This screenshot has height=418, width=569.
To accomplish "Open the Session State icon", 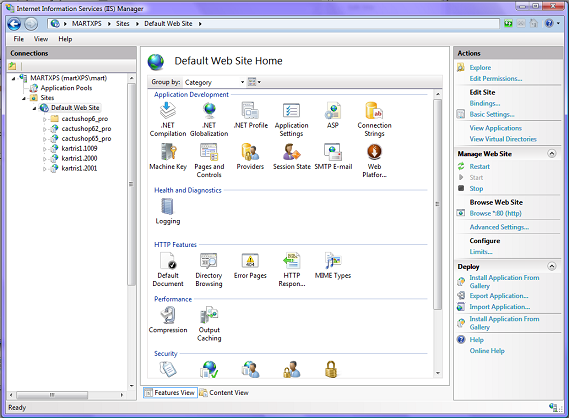I will (x=292, y=156).
